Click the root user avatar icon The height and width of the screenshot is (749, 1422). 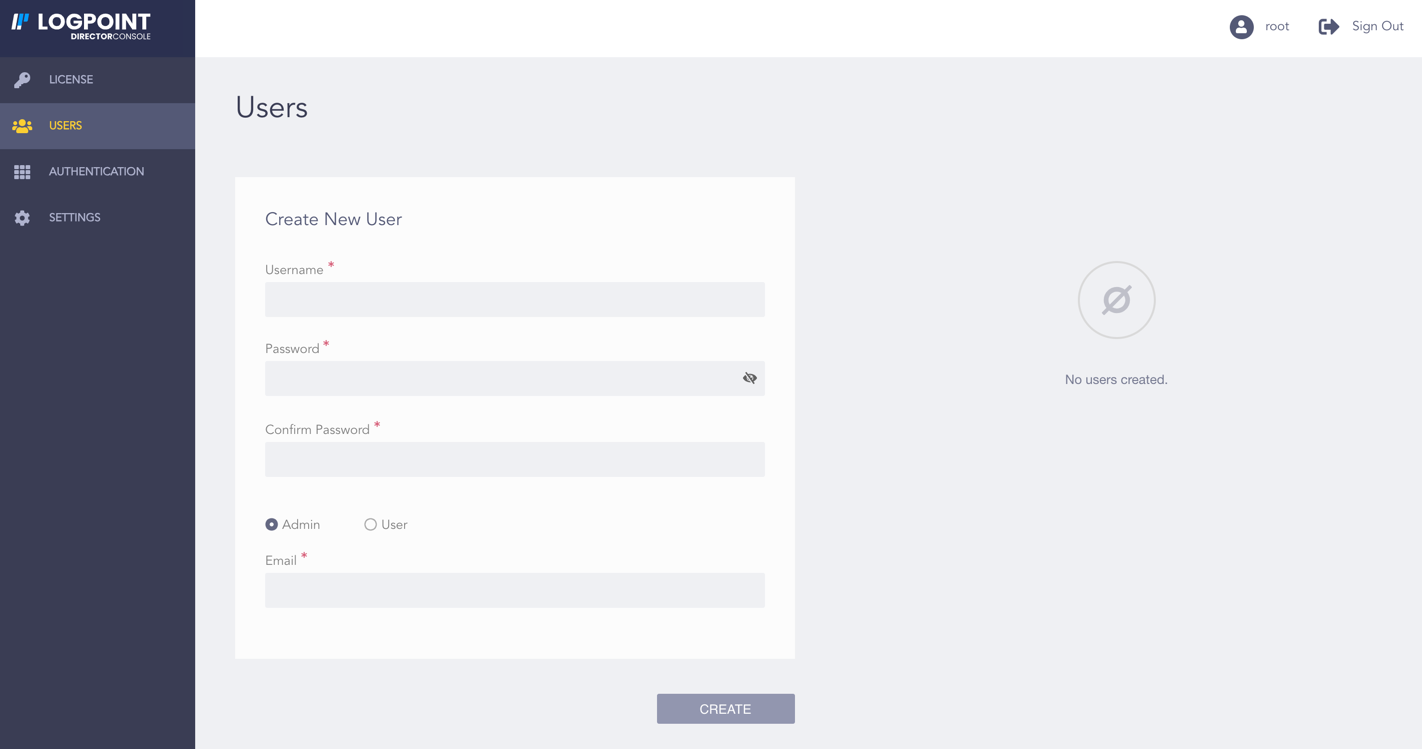(x=1241, y=27)
